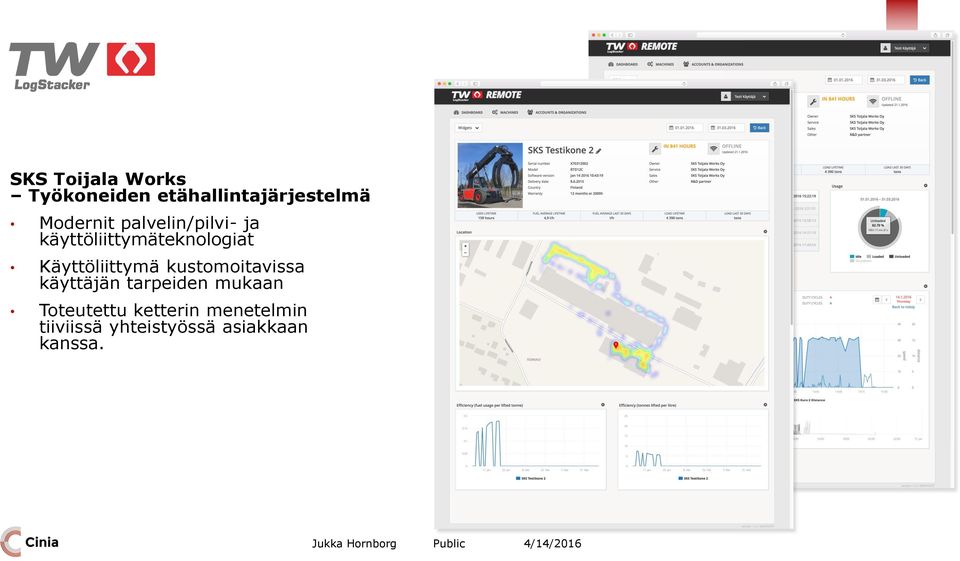Click the date 4/14/2016 in slide footer

pos(552,543)
